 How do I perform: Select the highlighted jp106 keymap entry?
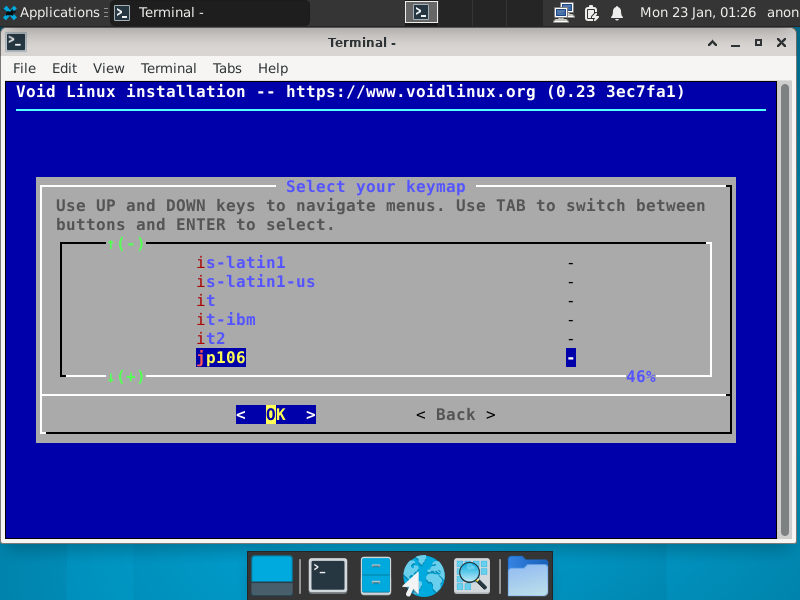click(x=221, y=358)
